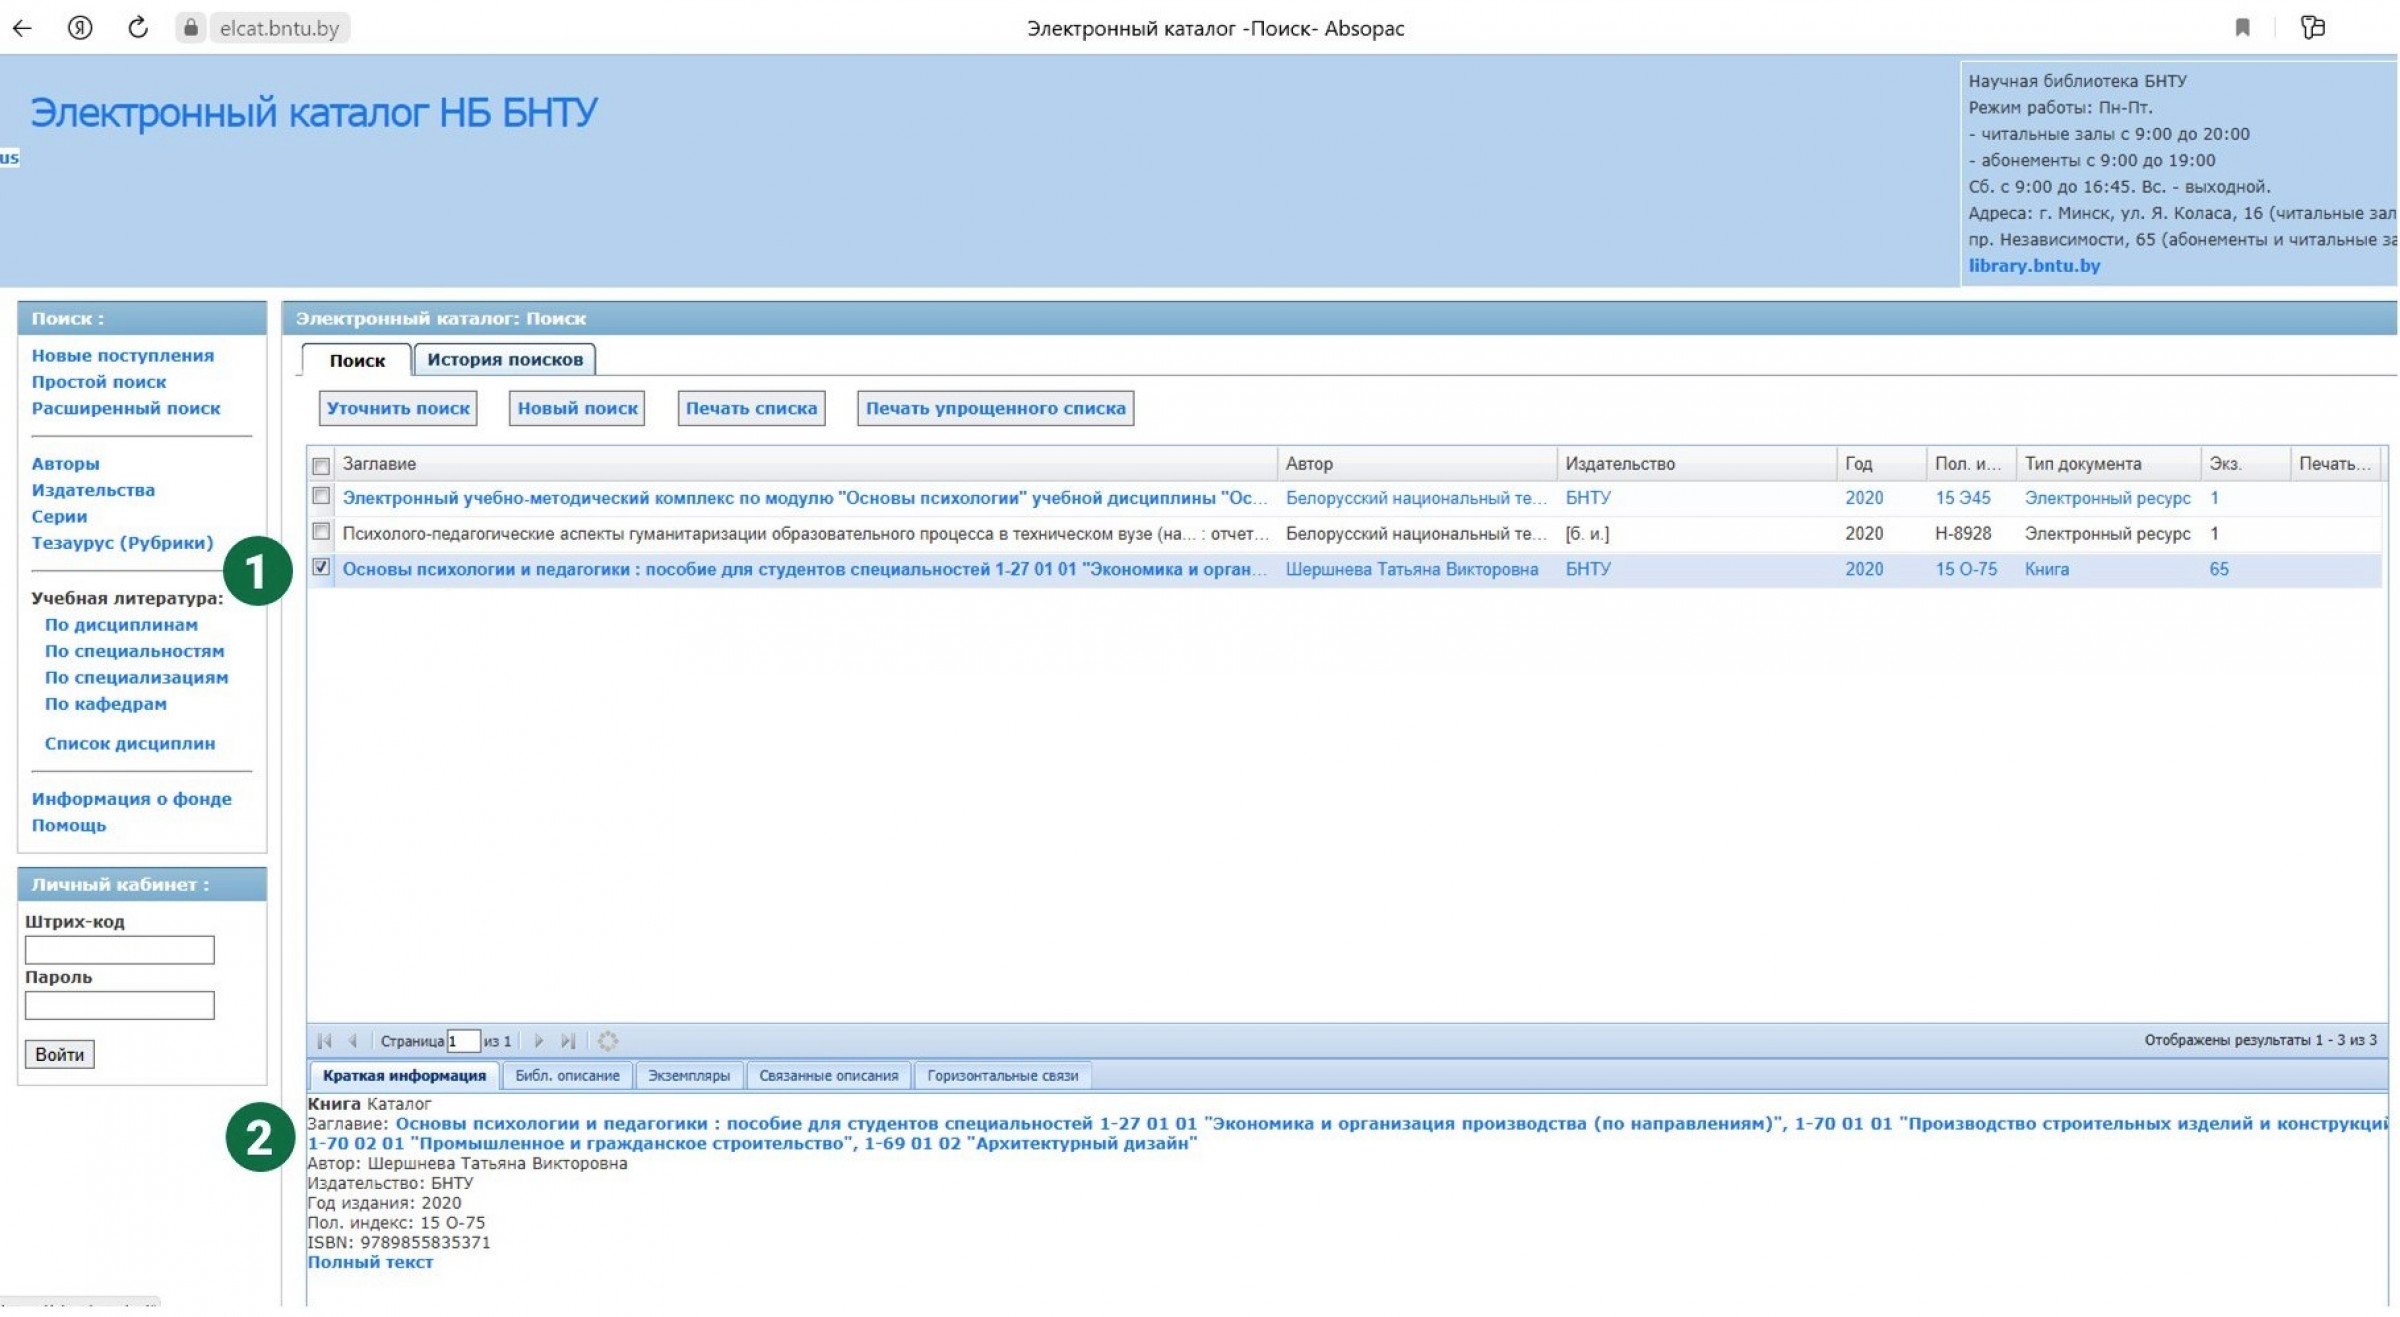Click the bookmark icon in the browser bar
This screenshot has height=1317, width=2400.
pyautogui.click(x=2243, y=28)
